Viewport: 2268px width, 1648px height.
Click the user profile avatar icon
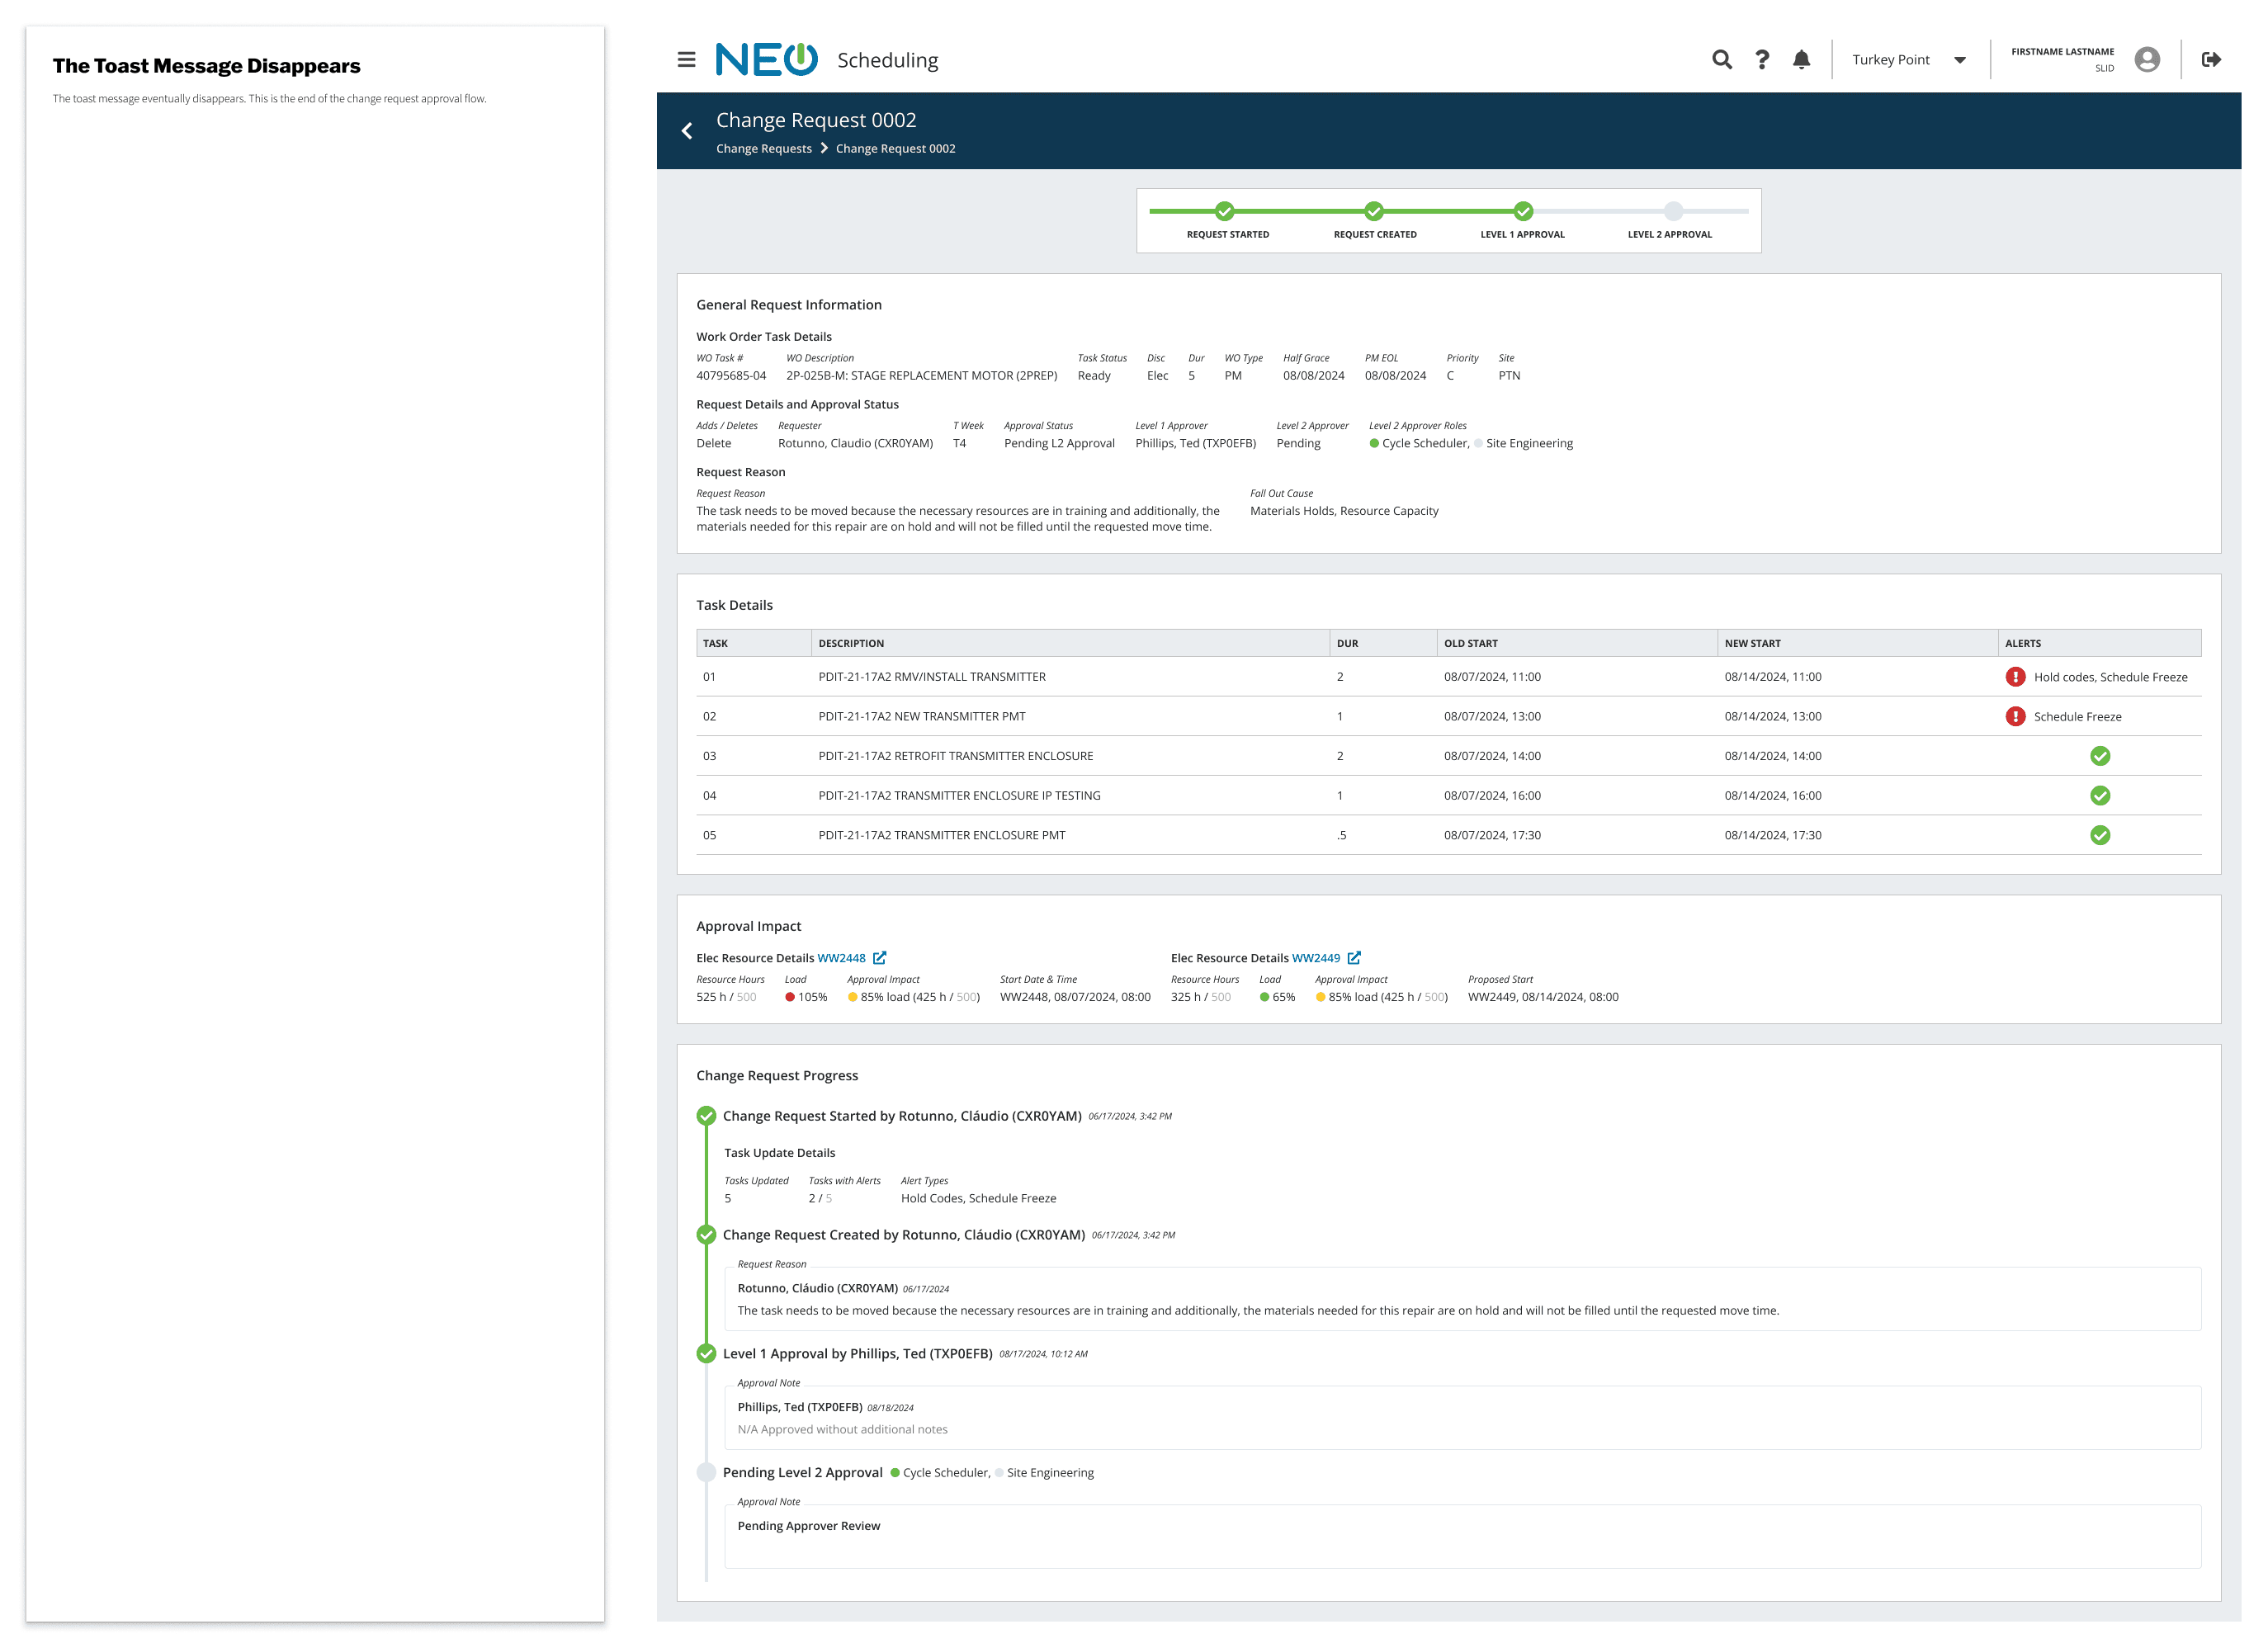click(2146, 60)
